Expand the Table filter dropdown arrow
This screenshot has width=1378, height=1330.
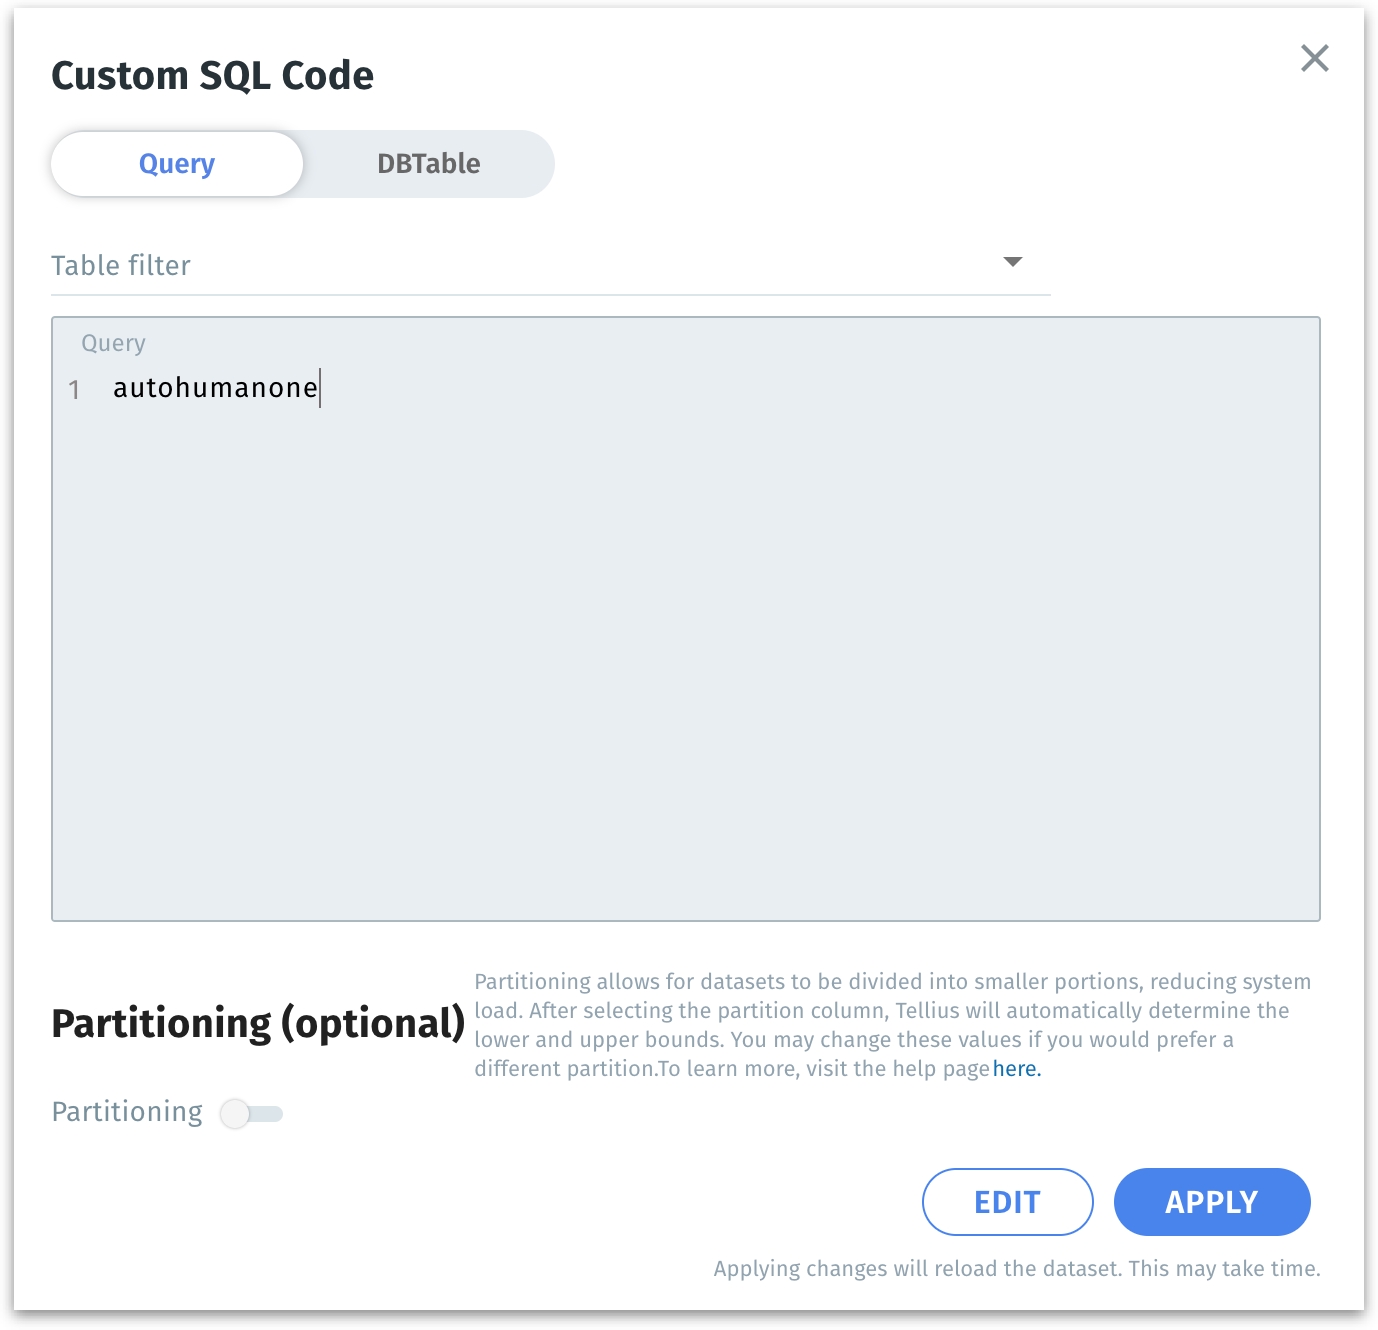point(1012,262)
